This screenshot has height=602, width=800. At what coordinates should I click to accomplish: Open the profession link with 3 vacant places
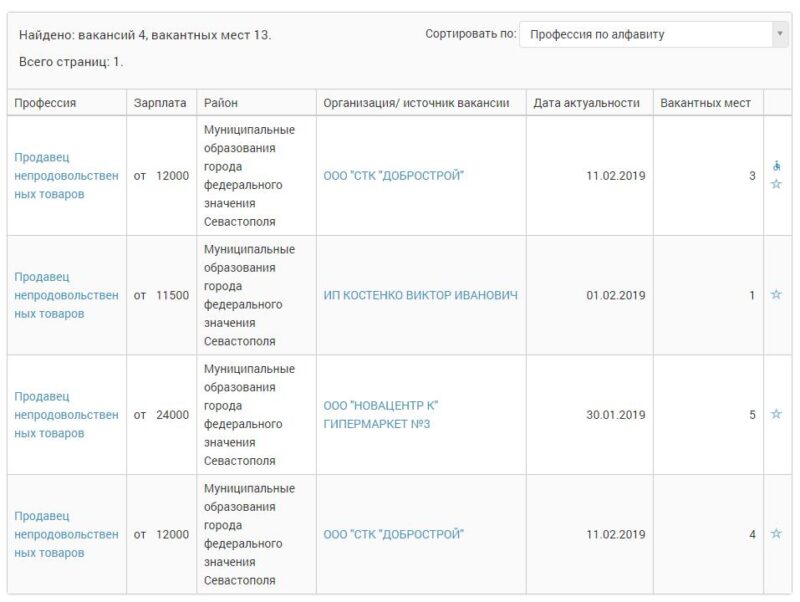point(66,175)
